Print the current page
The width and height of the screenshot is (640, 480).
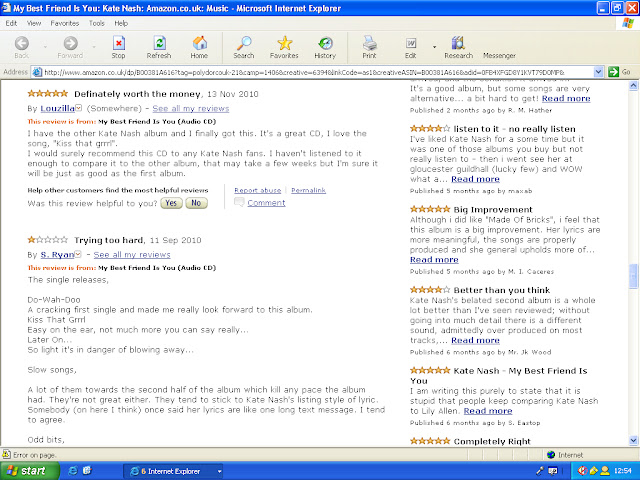click(369, 43)
